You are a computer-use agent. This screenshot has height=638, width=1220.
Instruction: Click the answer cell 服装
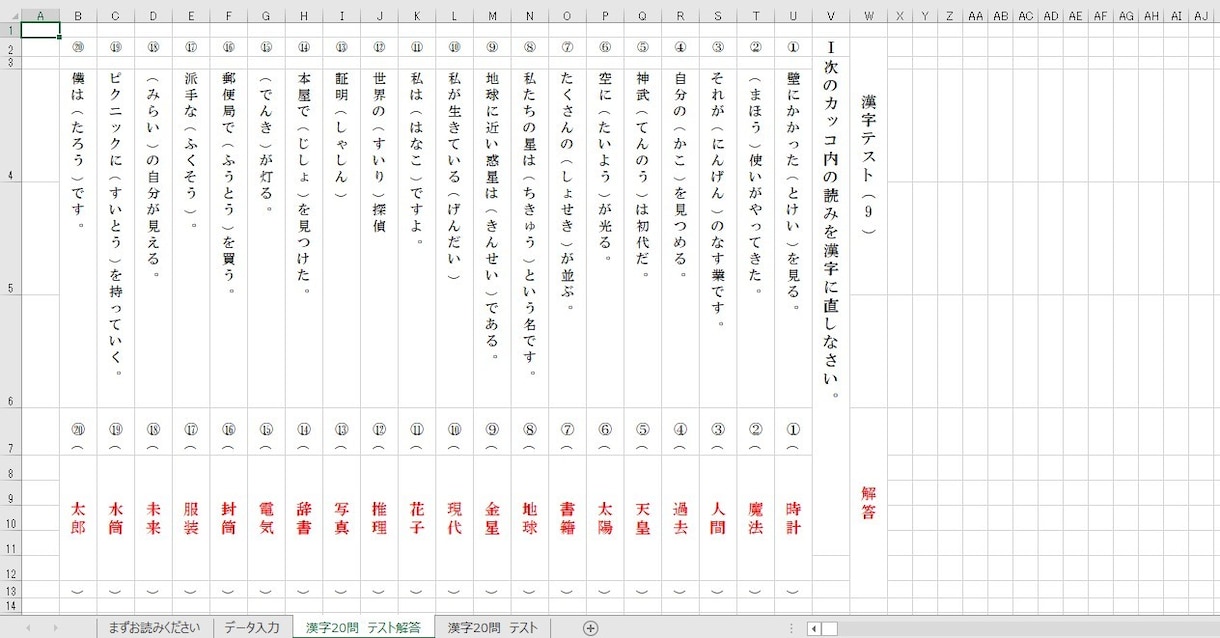coord(191,518)
